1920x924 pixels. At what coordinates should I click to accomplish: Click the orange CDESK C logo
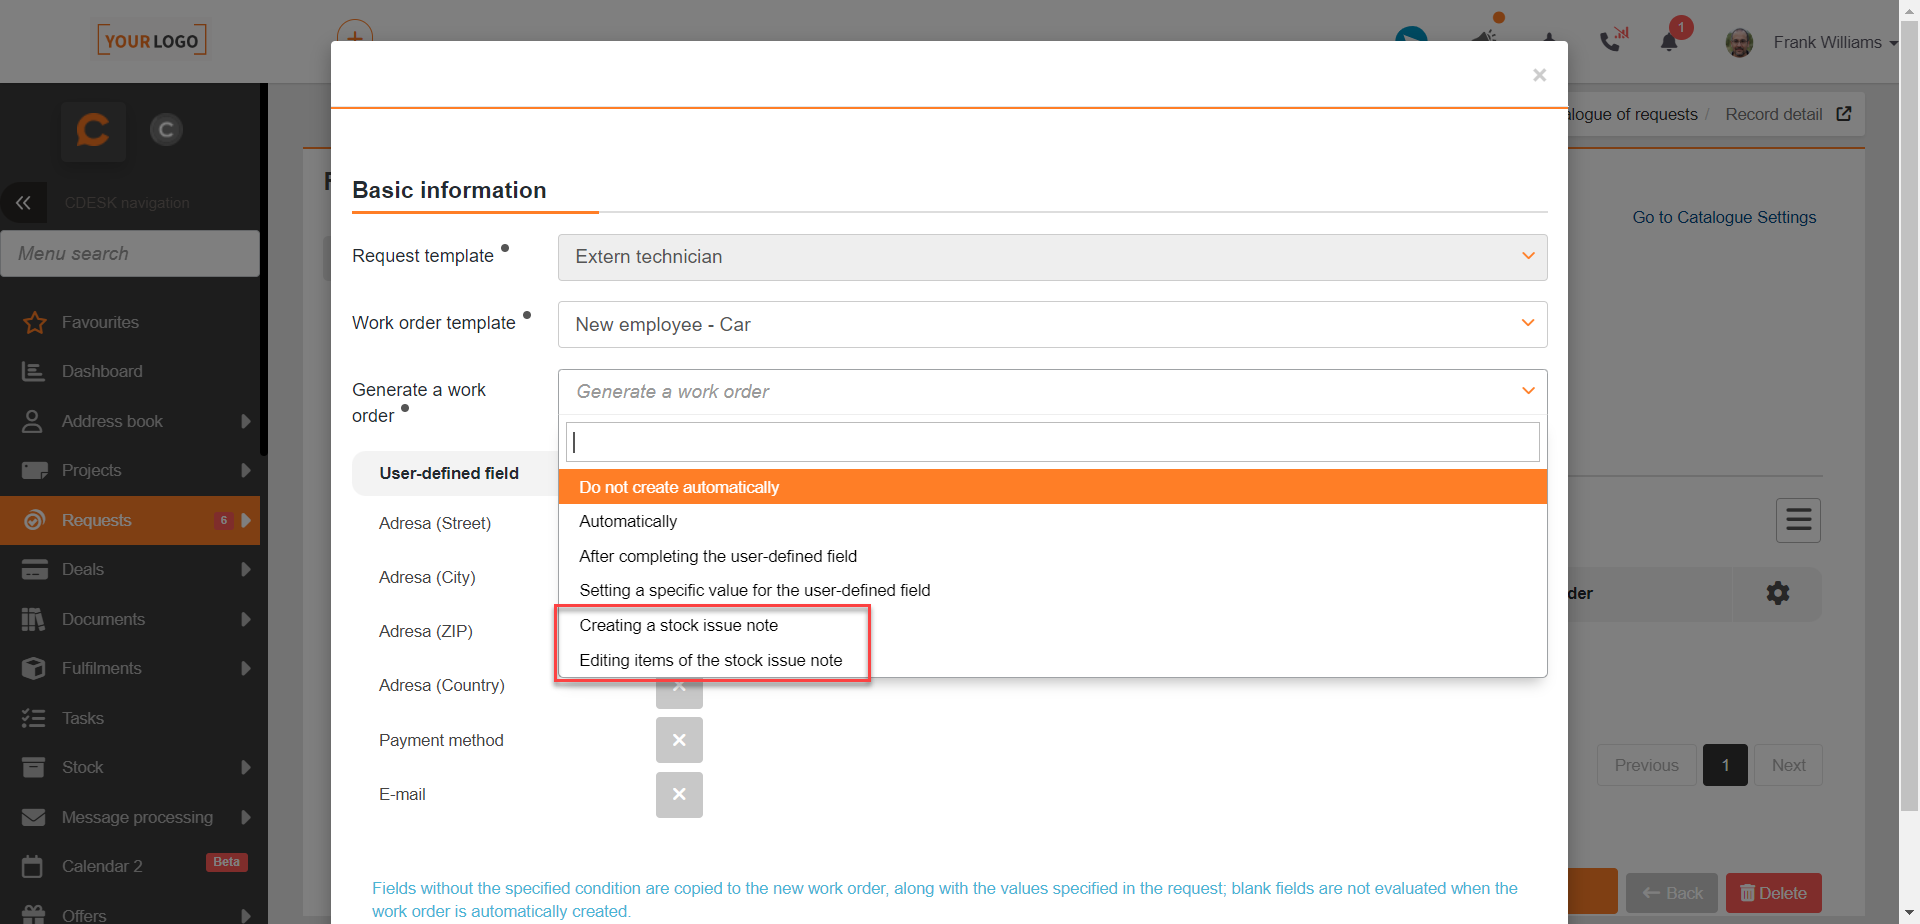point(93,130)
